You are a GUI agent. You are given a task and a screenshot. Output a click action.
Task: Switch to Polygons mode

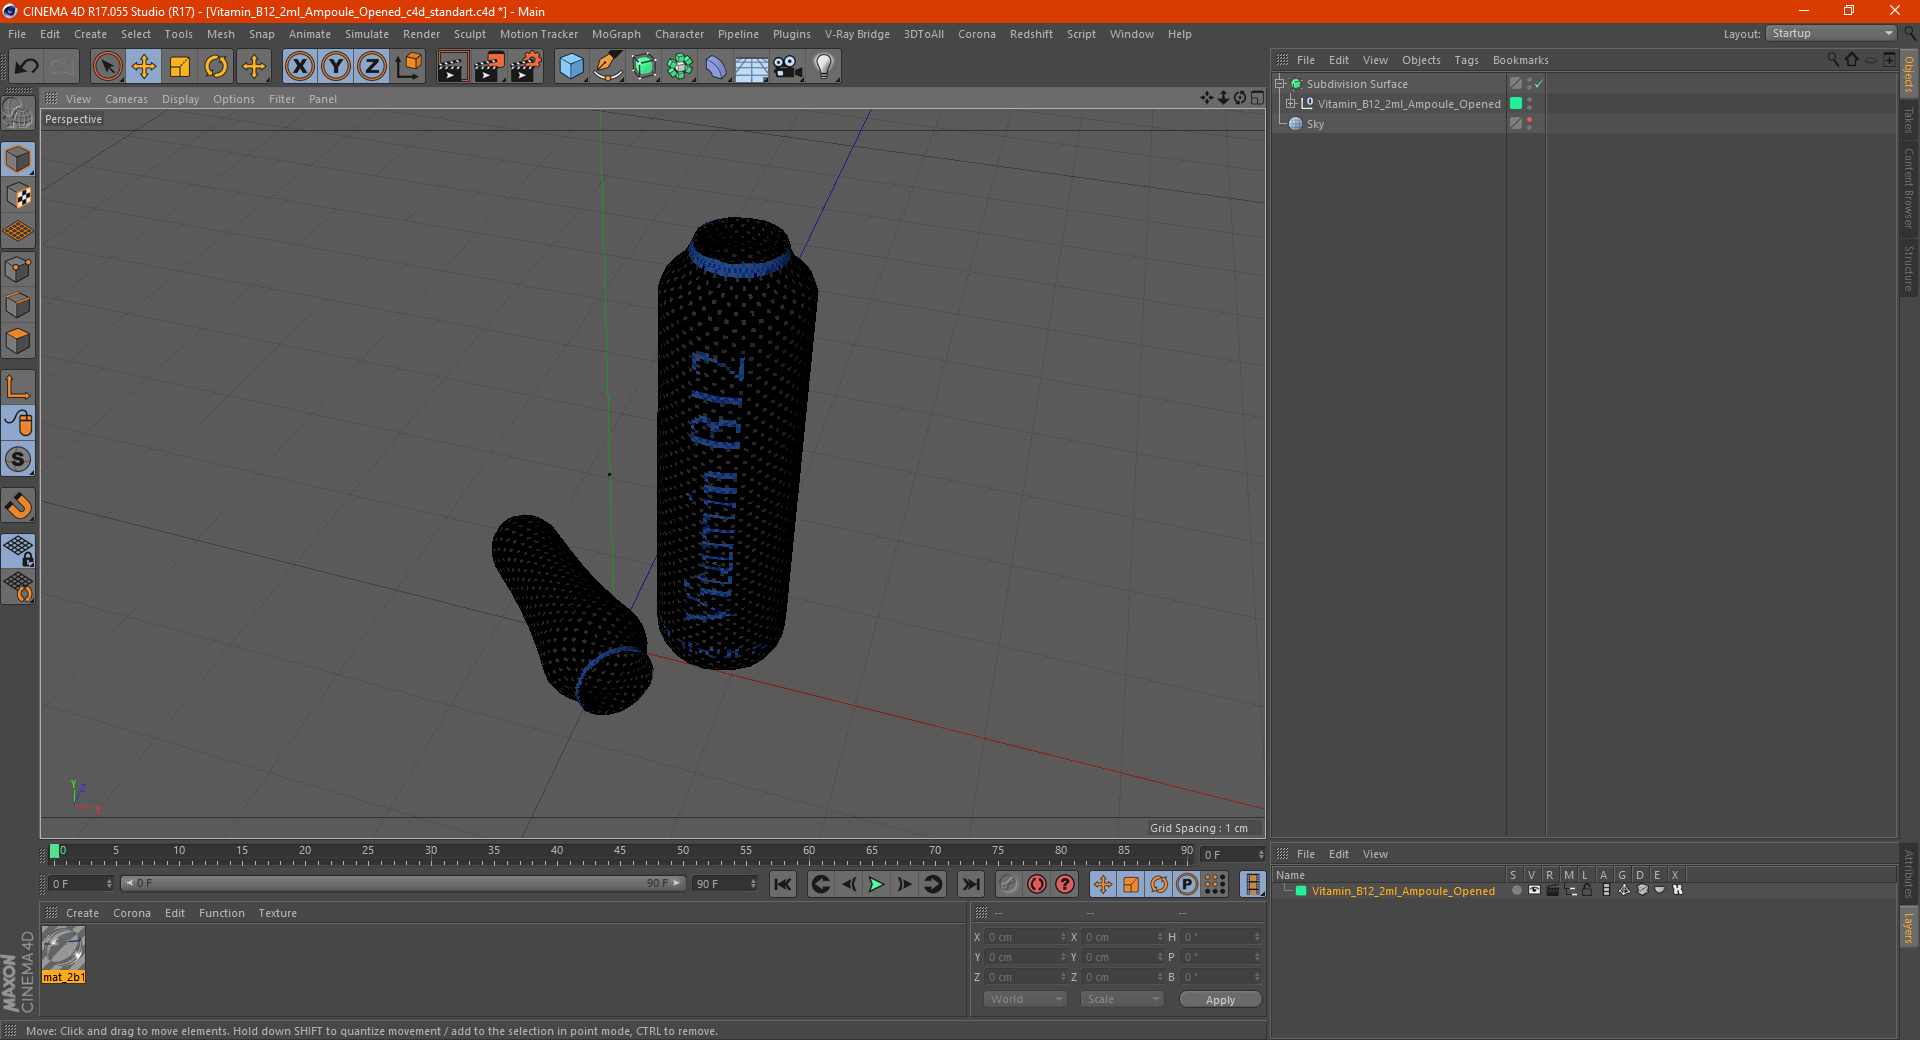[18, 341]
